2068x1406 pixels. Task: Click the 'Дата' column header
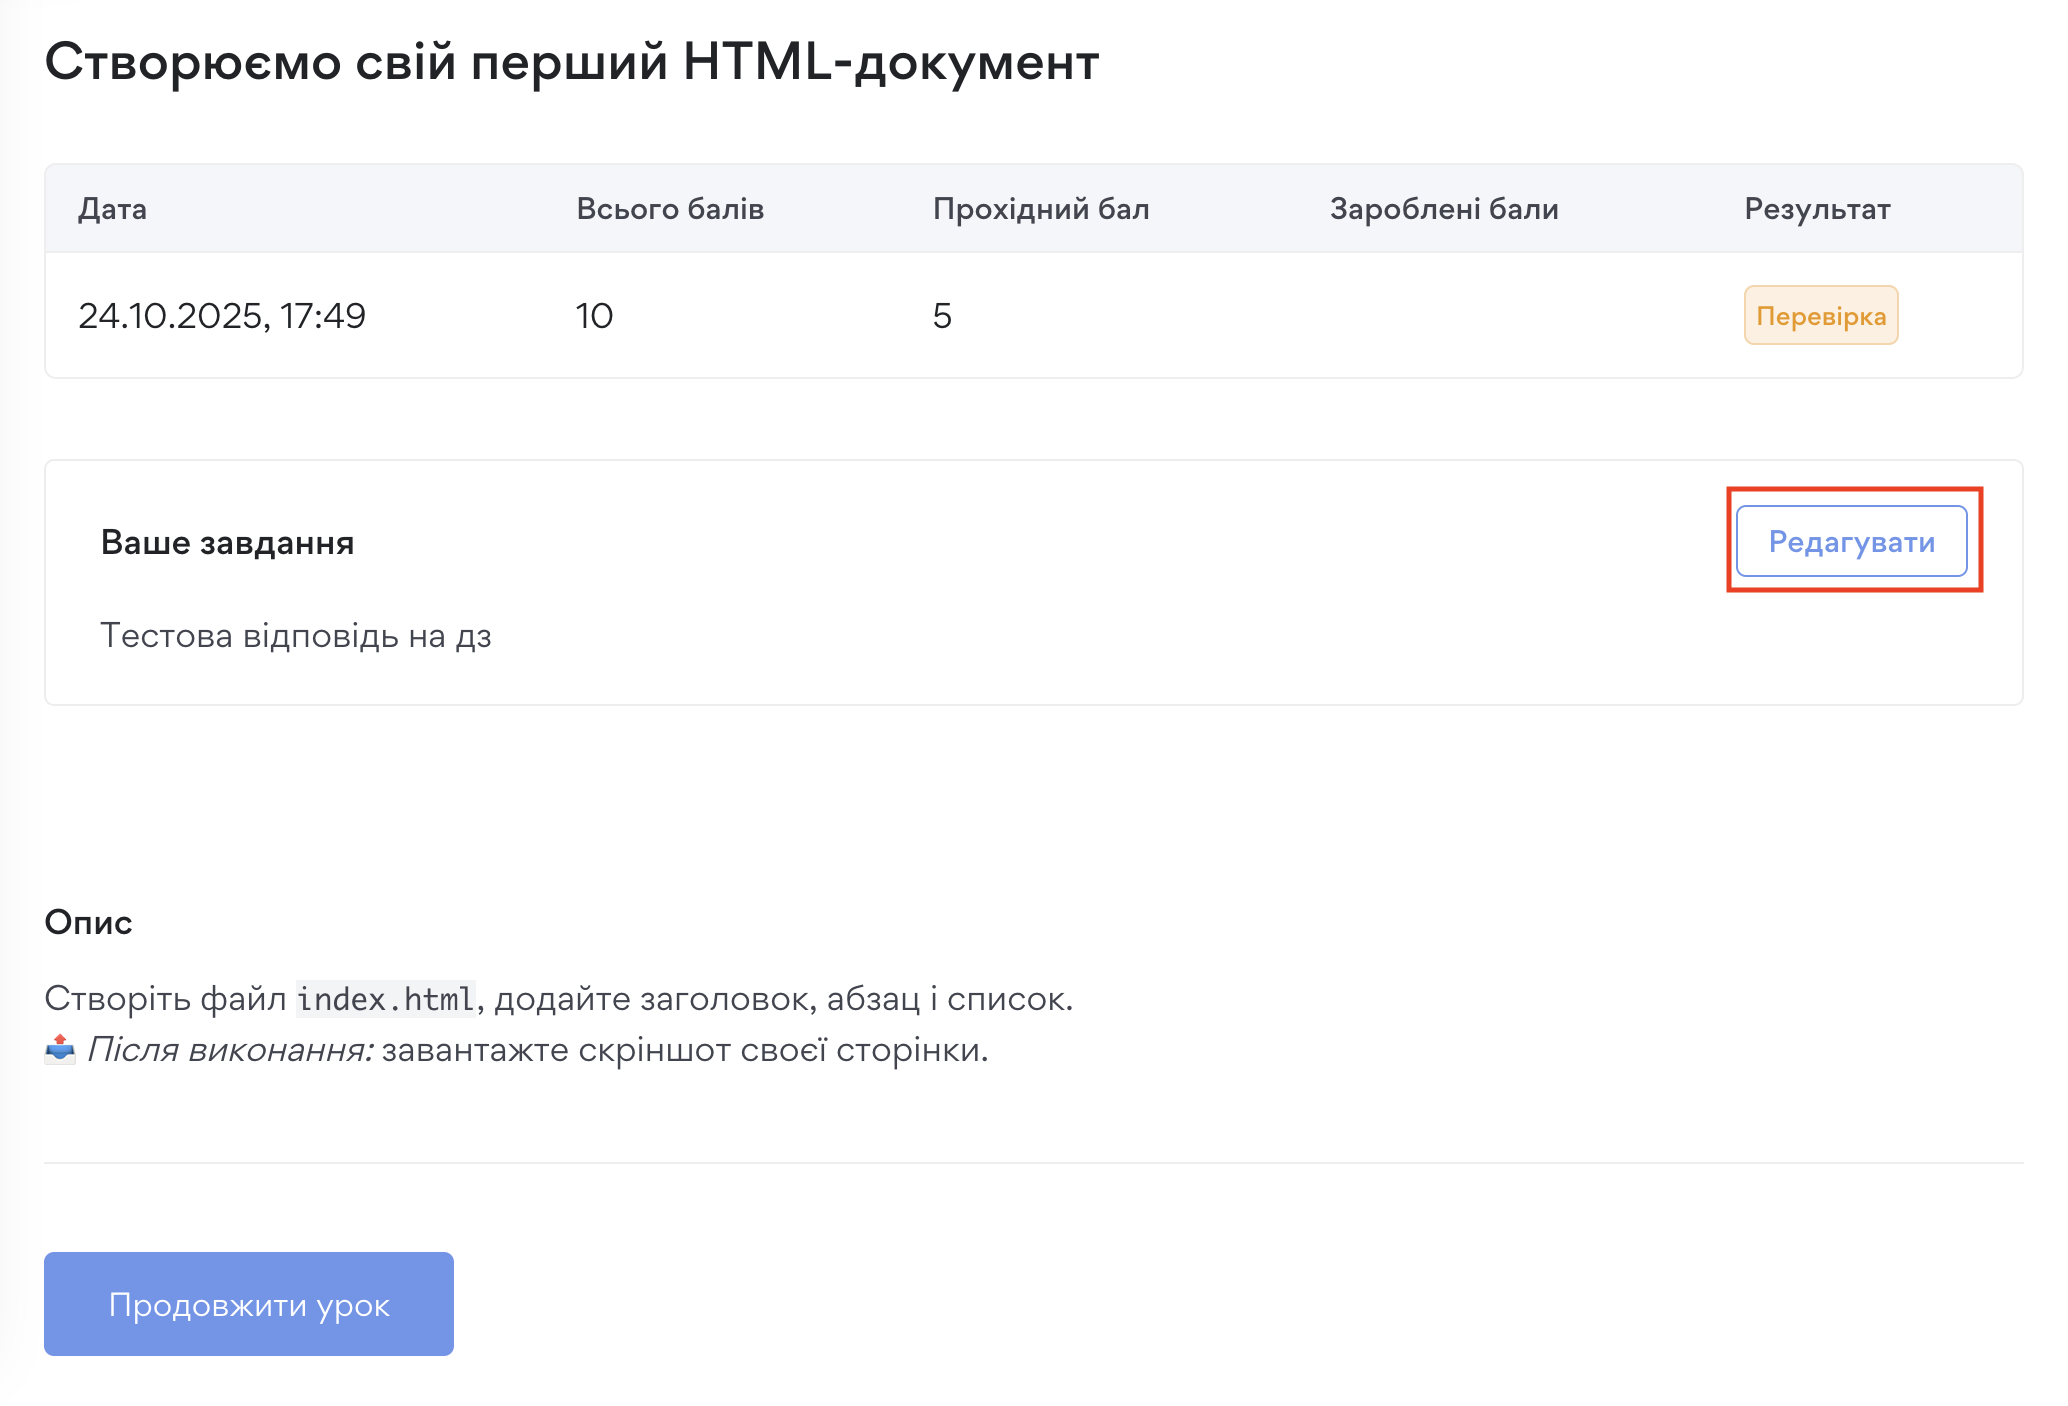(x=111, y=208)
